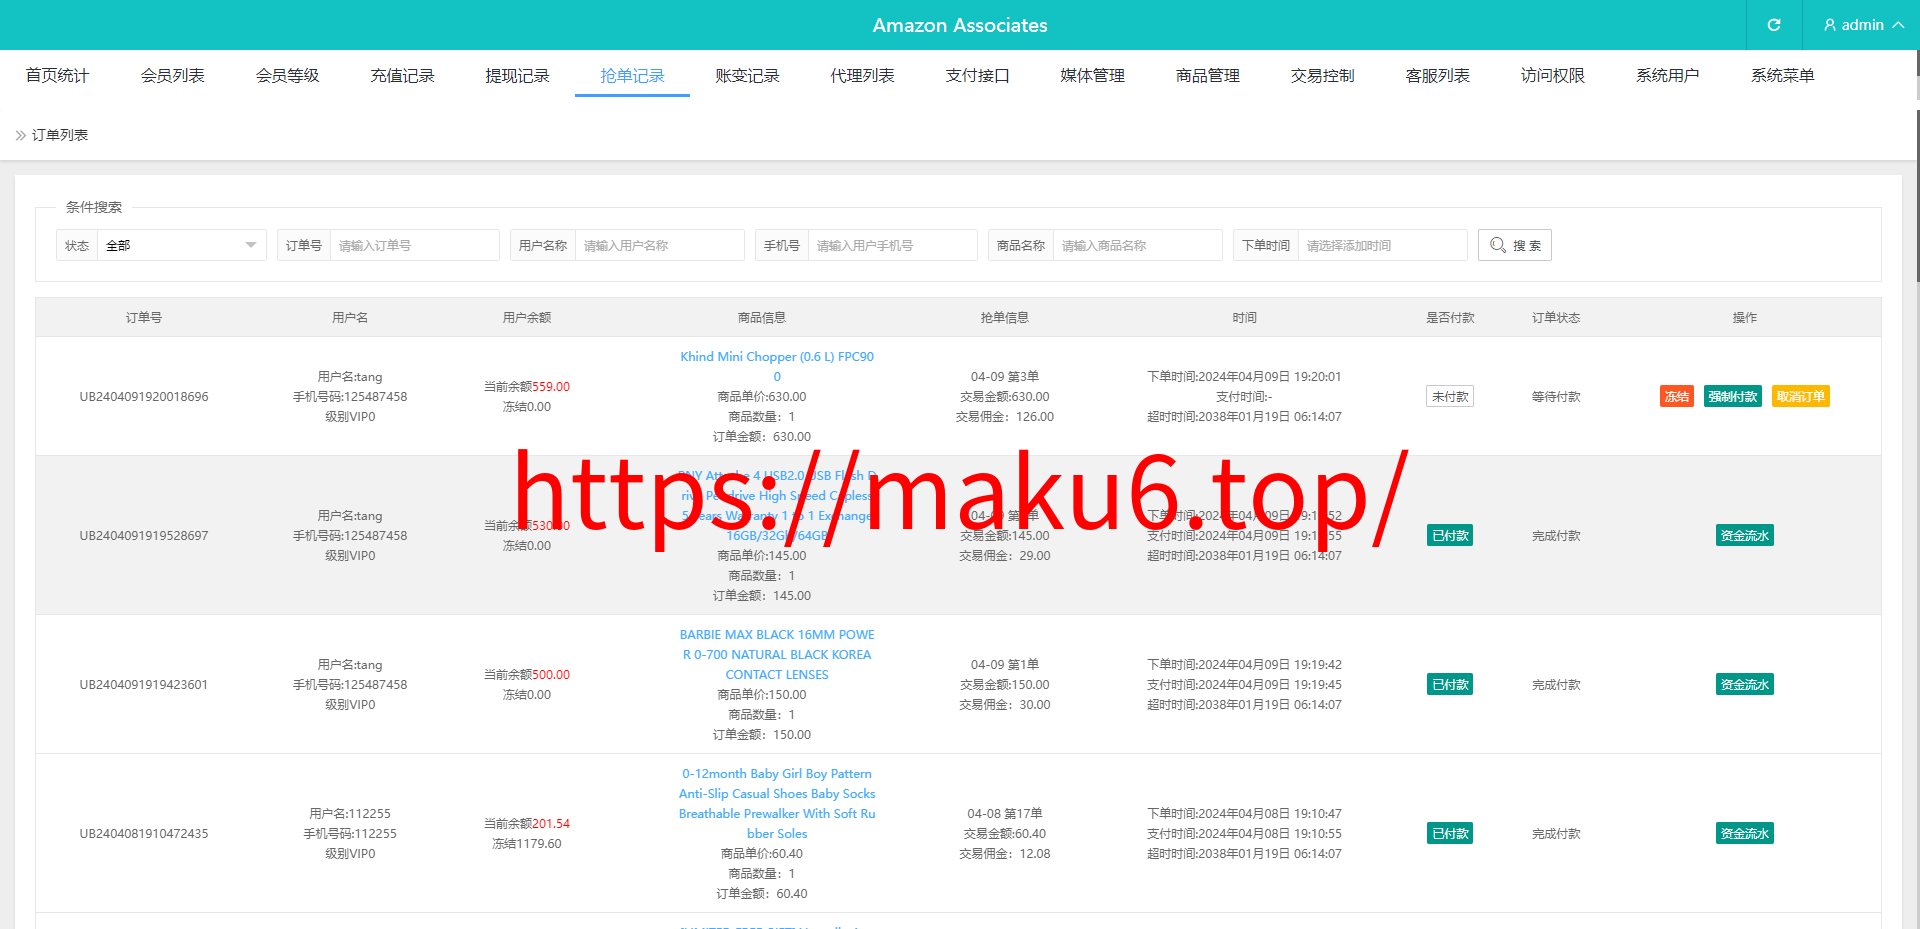The height and width of the screenshot is (929, 1920).
Task: Open the 媒体管理 tab
Action: click(1092, 75)
